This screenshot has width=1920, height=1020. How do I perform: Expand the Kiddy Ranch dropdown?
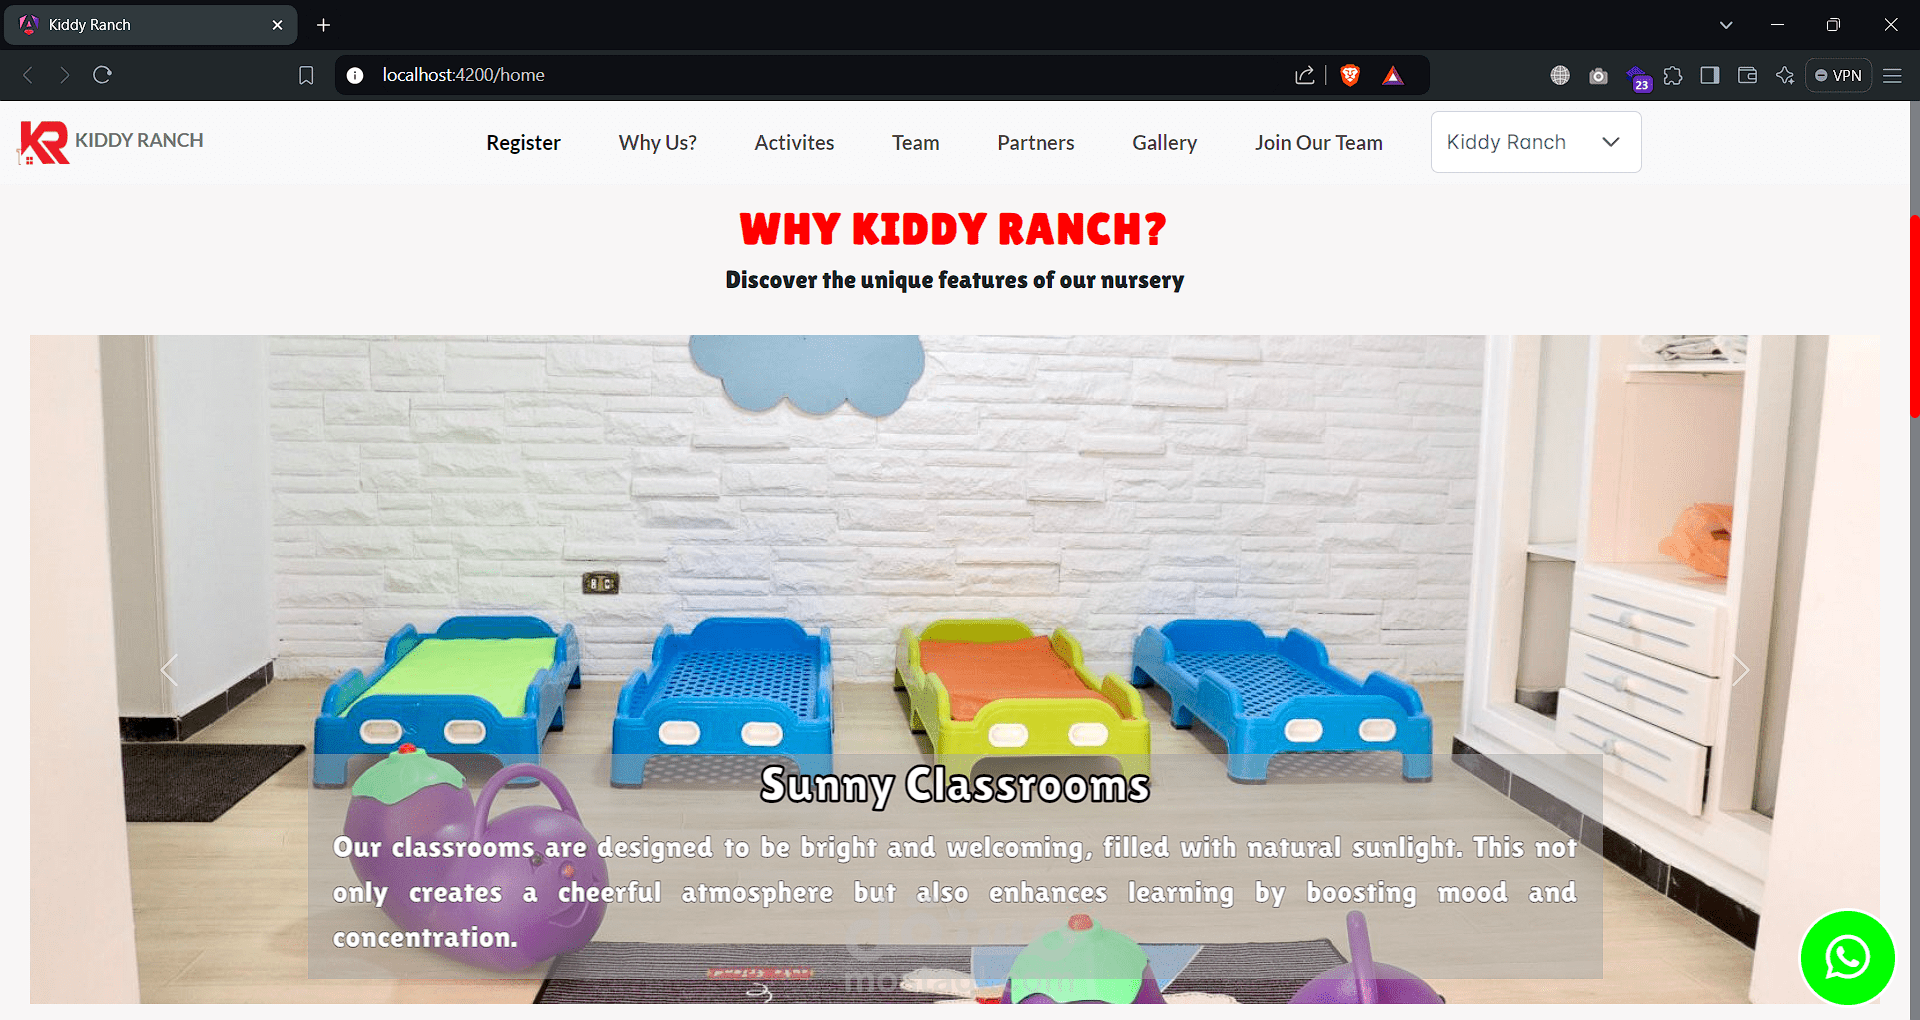click(1536, 142)
